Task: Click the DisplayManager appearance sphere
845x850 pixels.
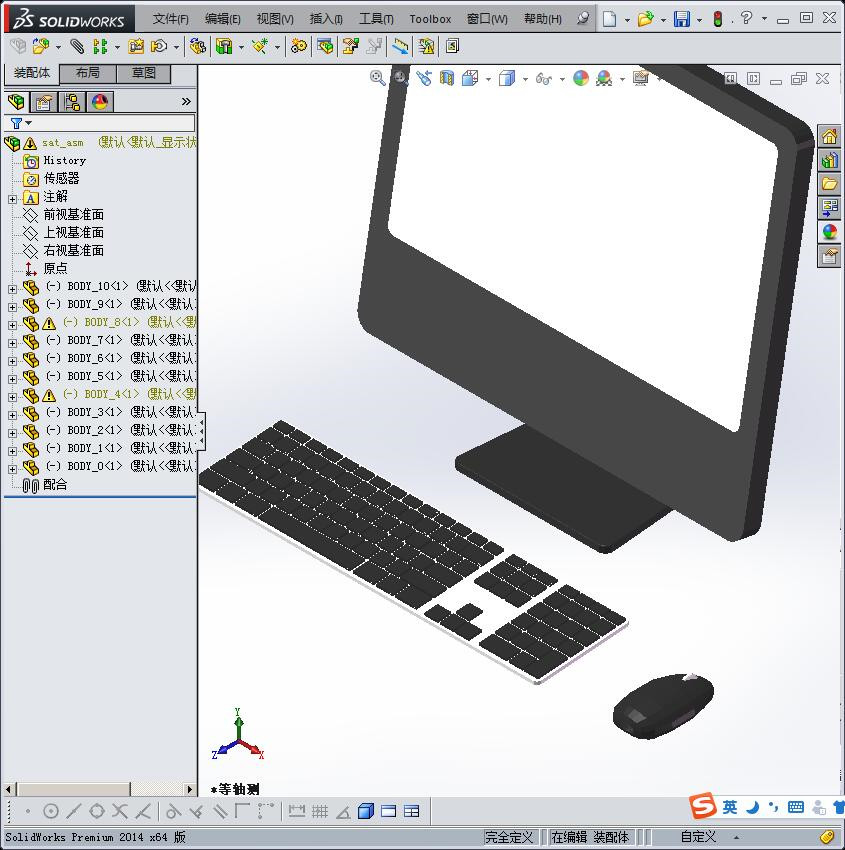Action: point(99,101)
